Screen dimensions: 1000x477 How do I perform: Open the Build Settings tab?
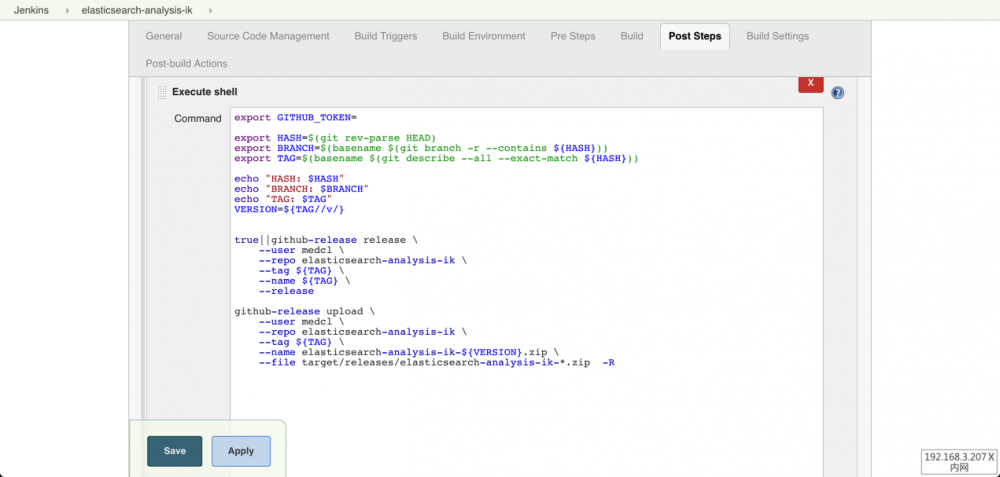(777, 36)
